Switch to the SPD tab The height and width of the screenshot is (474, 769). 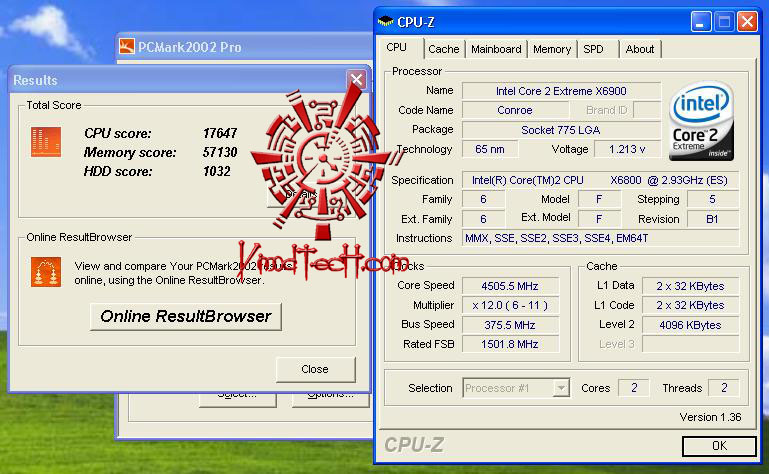coord(593,49)
